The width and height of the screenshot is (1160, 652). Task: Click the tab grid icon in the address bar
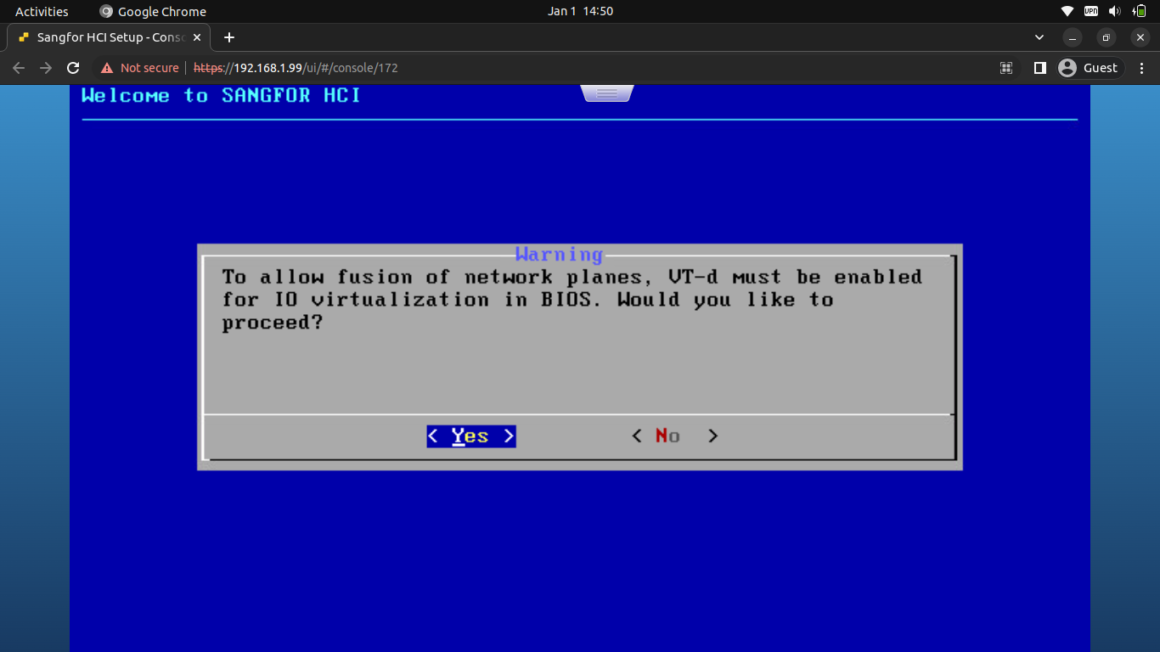click(x=1006, y=67)
